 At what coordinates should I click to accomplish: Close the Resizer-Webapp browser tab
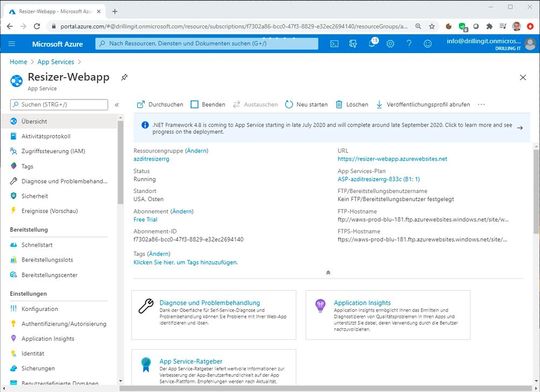click(x=98, y=11)
